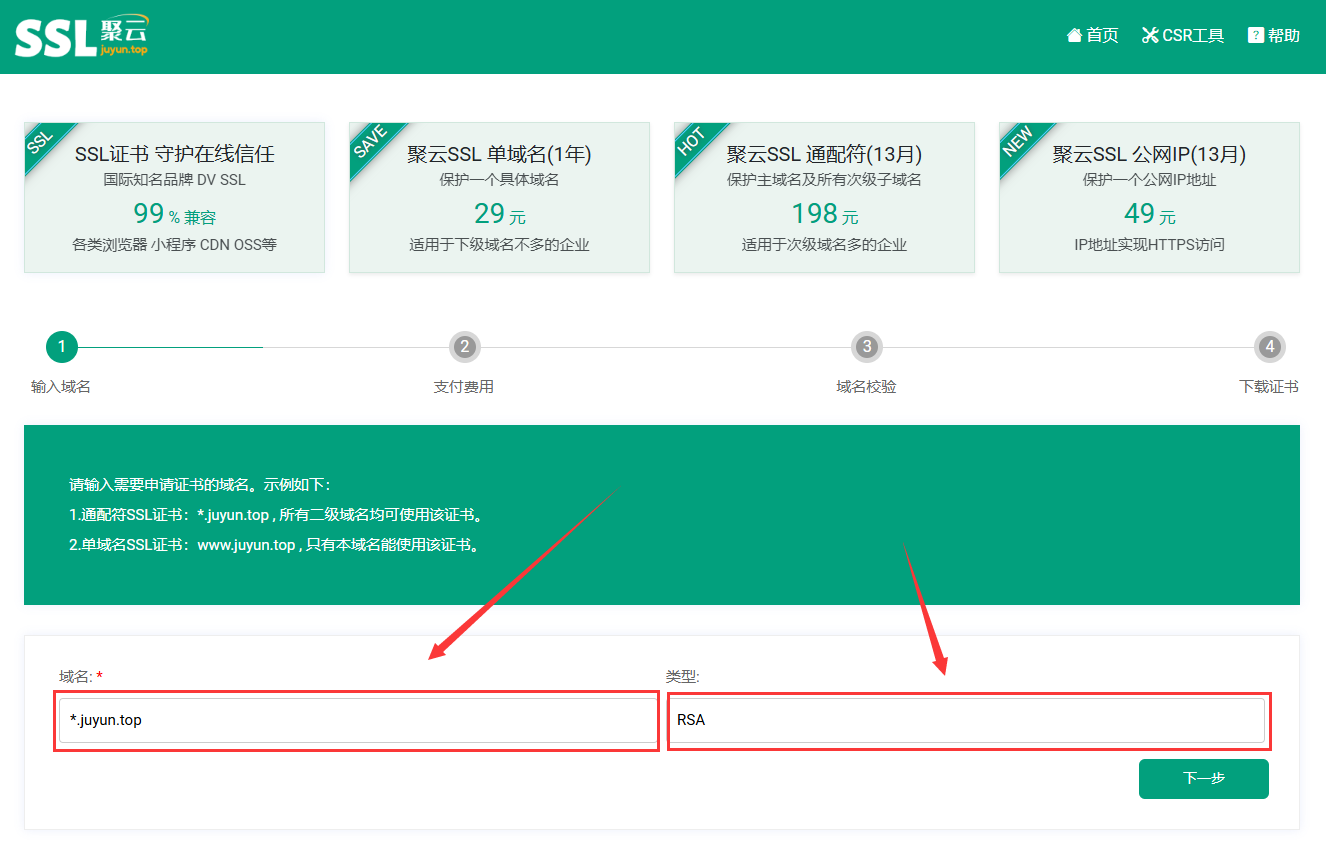Screen dimensions: 1326x846
Task: Click 国际知名品牌 DV SSL text
Action: pyautogui.click(x=174, y=180)
